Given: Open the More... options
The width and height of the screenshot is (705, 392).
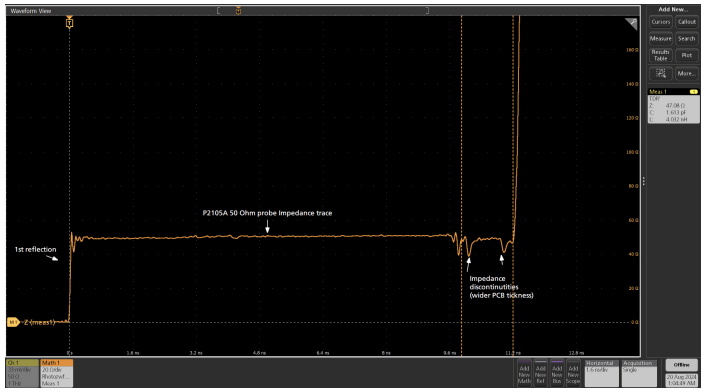Looking at the screenshot, I should pos(687,73).
